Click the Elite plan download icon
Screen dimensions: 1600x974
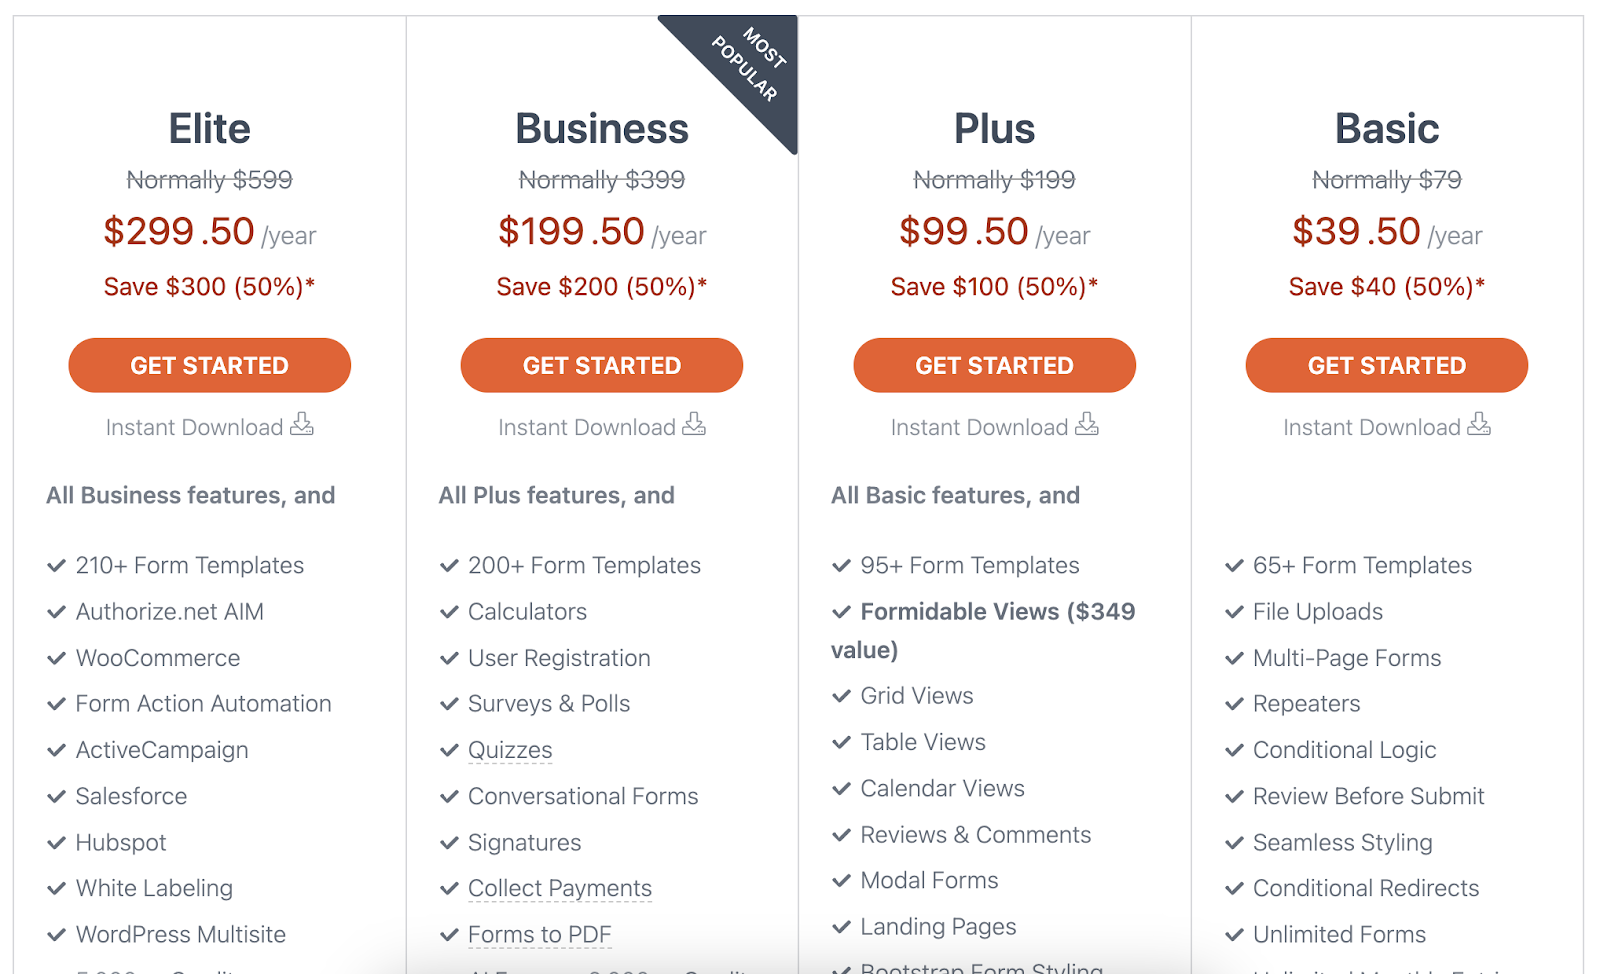tap(302, 425)
